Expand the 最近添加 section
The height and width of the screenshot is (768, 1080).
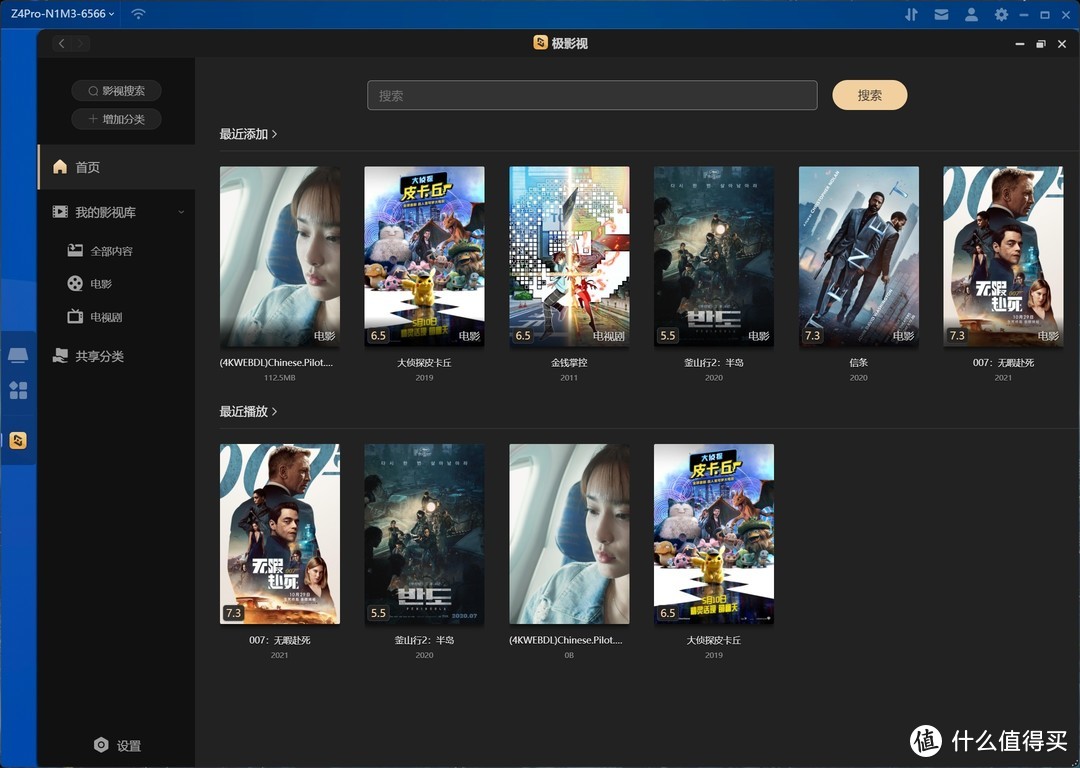coord(247,133)
